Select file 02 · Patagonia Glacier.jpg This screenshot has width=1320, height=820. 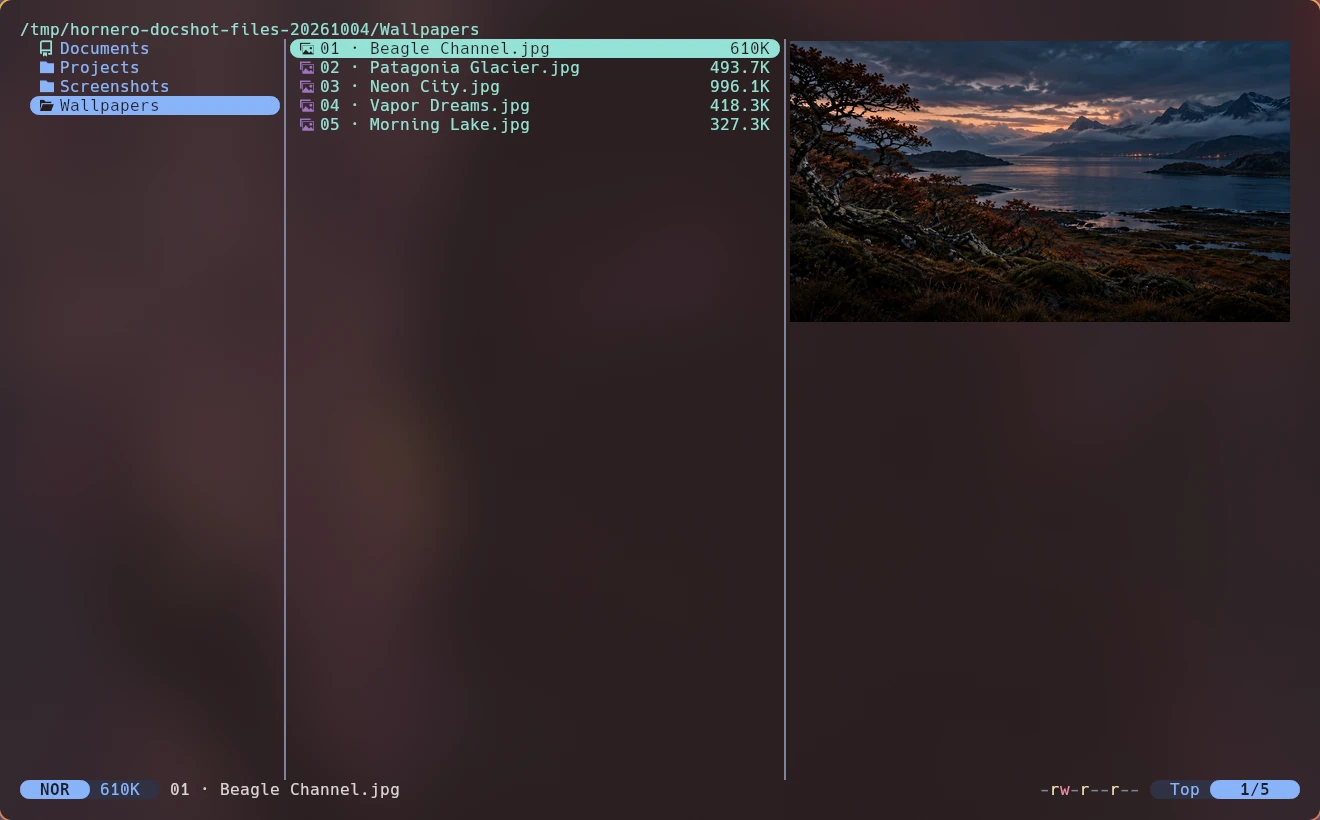tap(535, 67)
